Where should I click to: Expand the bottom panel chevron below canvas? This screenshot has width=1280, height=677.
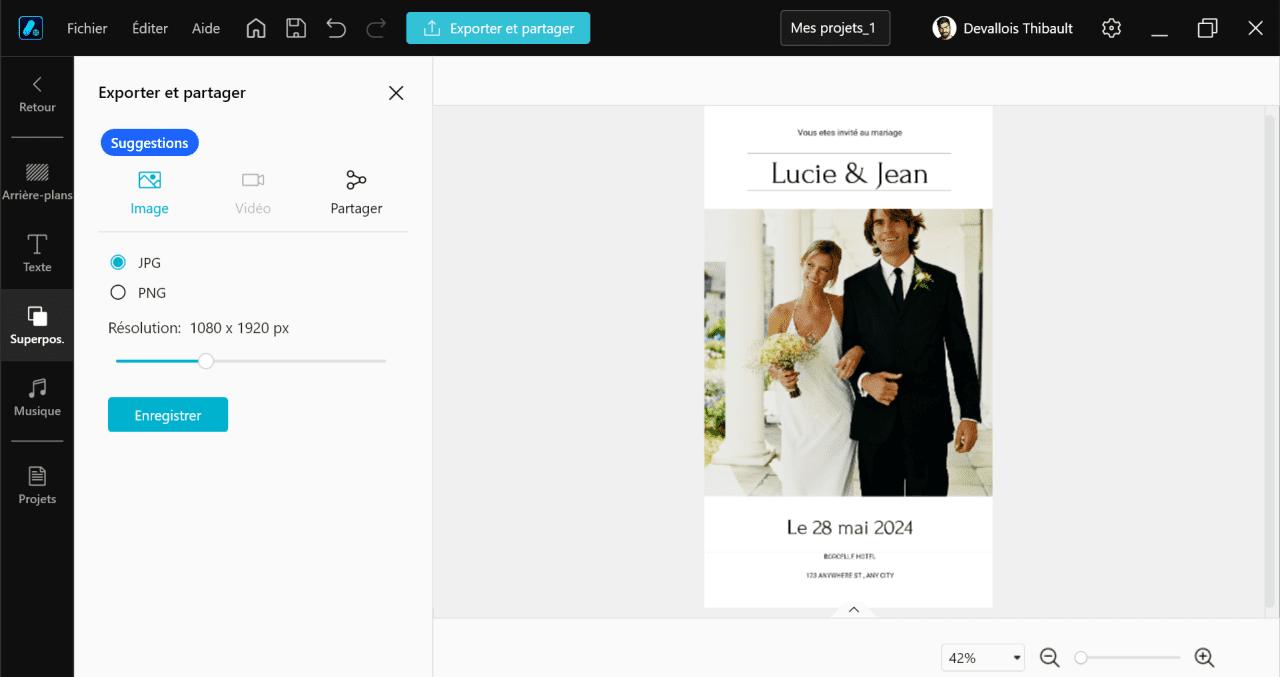pyautogui.click(x=853, y=609)
